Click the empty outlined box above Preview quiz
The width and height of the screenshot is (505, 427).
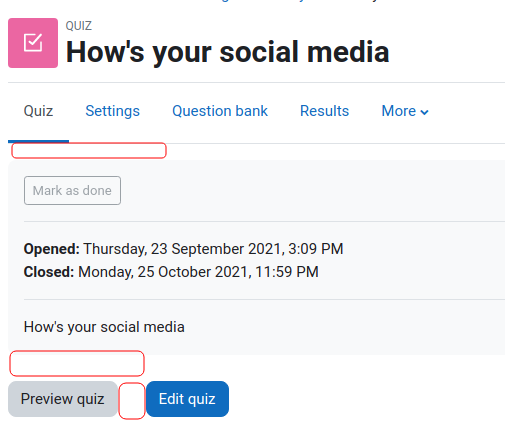coord(77,363)
